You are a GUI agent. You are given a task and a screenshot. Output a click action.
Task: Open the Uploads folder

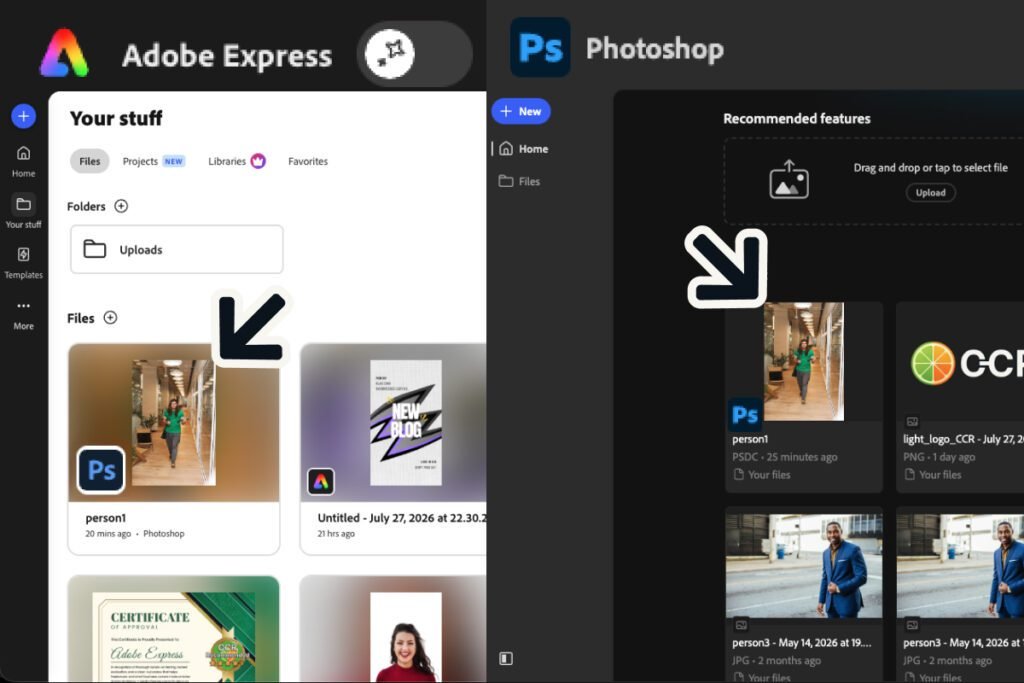tap(176, 249)
